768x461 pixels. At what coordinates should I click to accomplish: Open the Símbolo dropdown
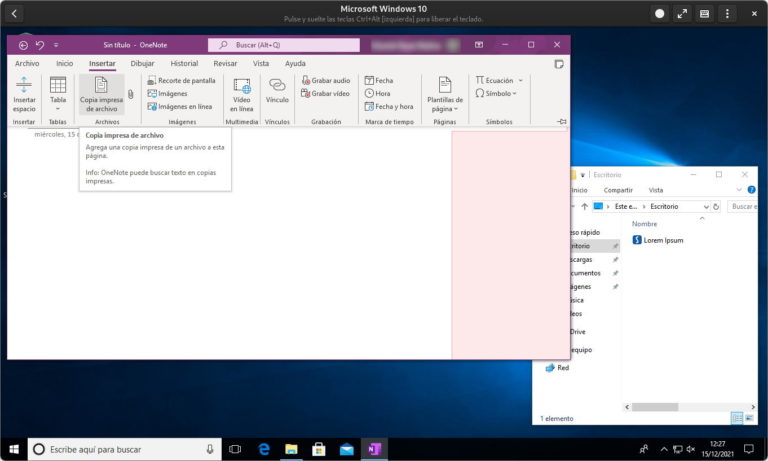[496, 93]
